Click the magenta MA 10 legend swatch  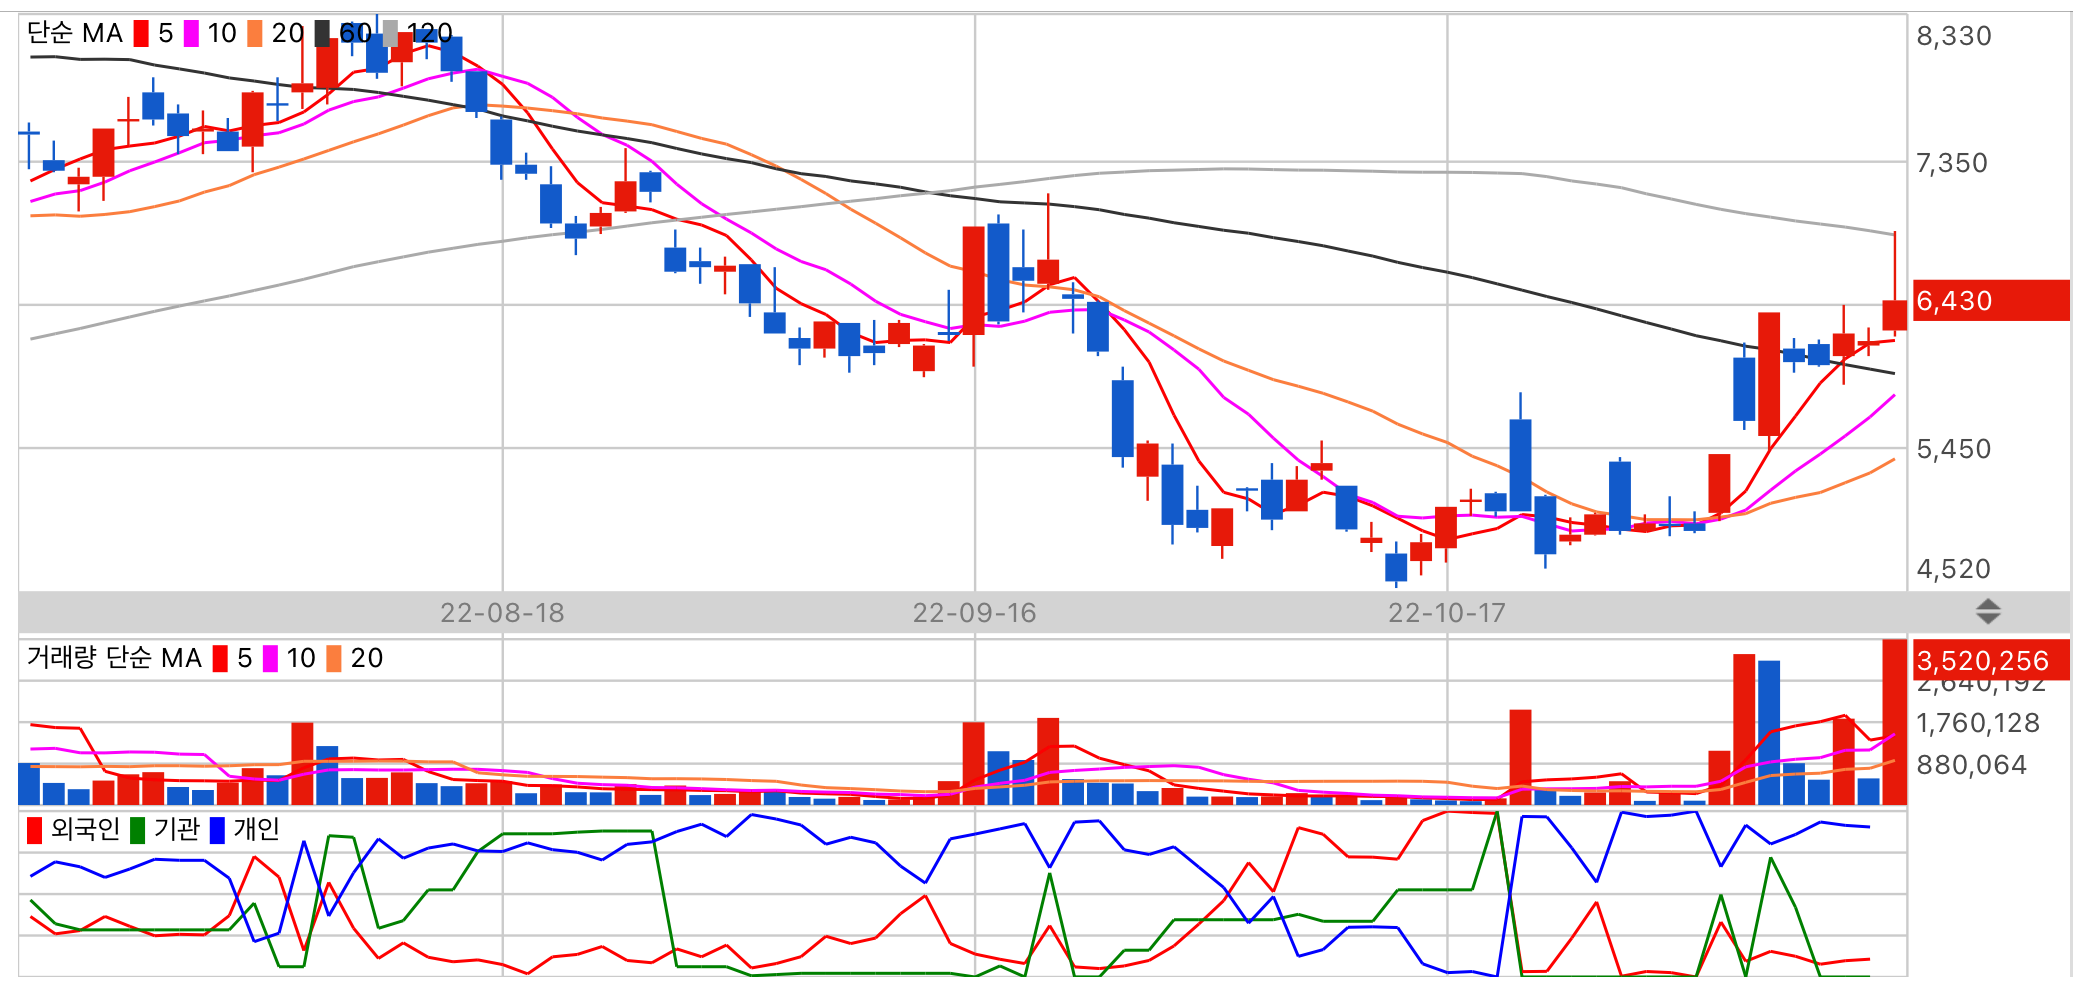coord(191,34)
